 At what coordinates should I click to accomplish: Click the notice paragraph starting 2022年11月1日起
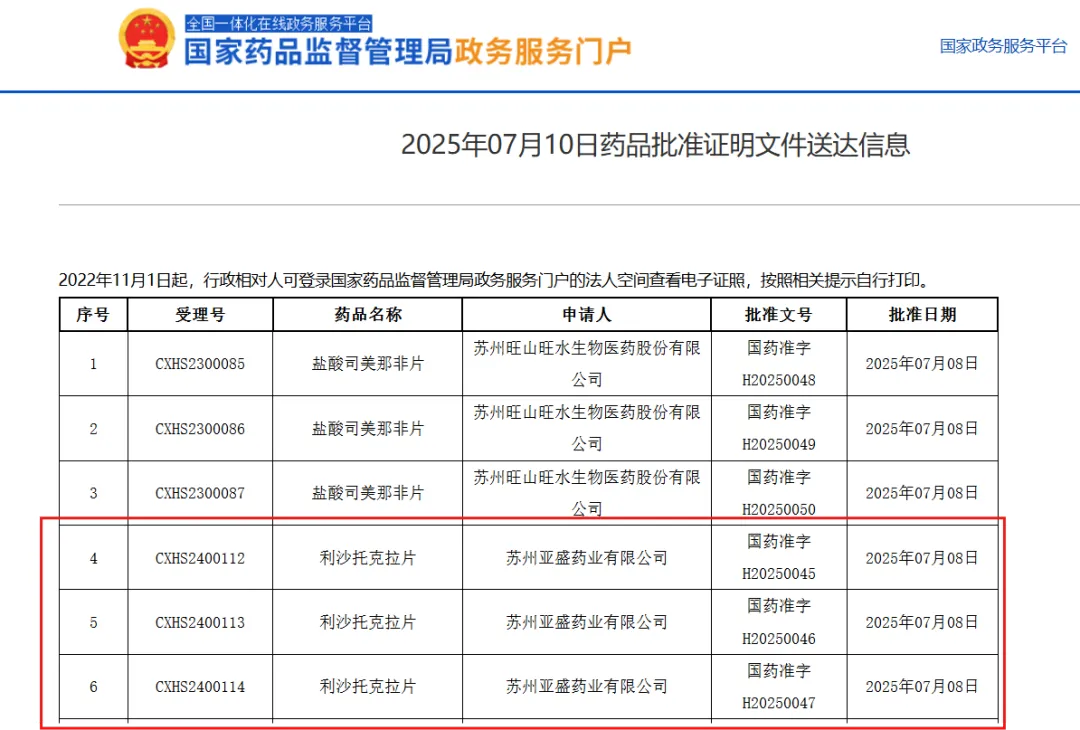(497, 280)
